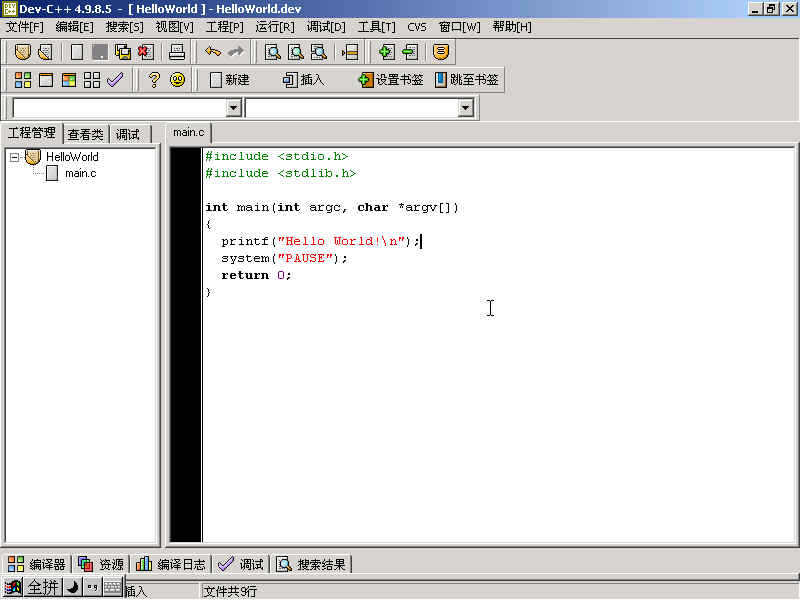Toggle the 全拼 input method mode
The height and width of the screenshot is (600, 800).
(42, 587)
